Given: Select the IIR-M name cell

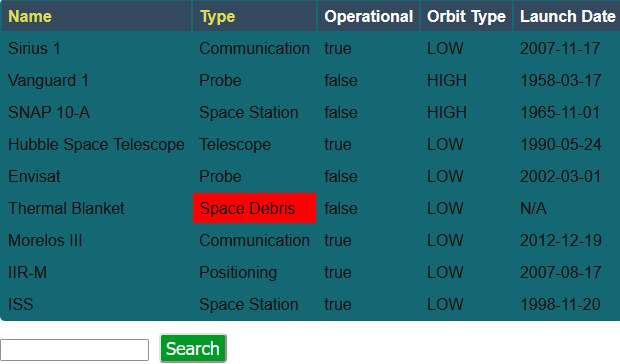Looking at the screenshot, I should [96, 272].
